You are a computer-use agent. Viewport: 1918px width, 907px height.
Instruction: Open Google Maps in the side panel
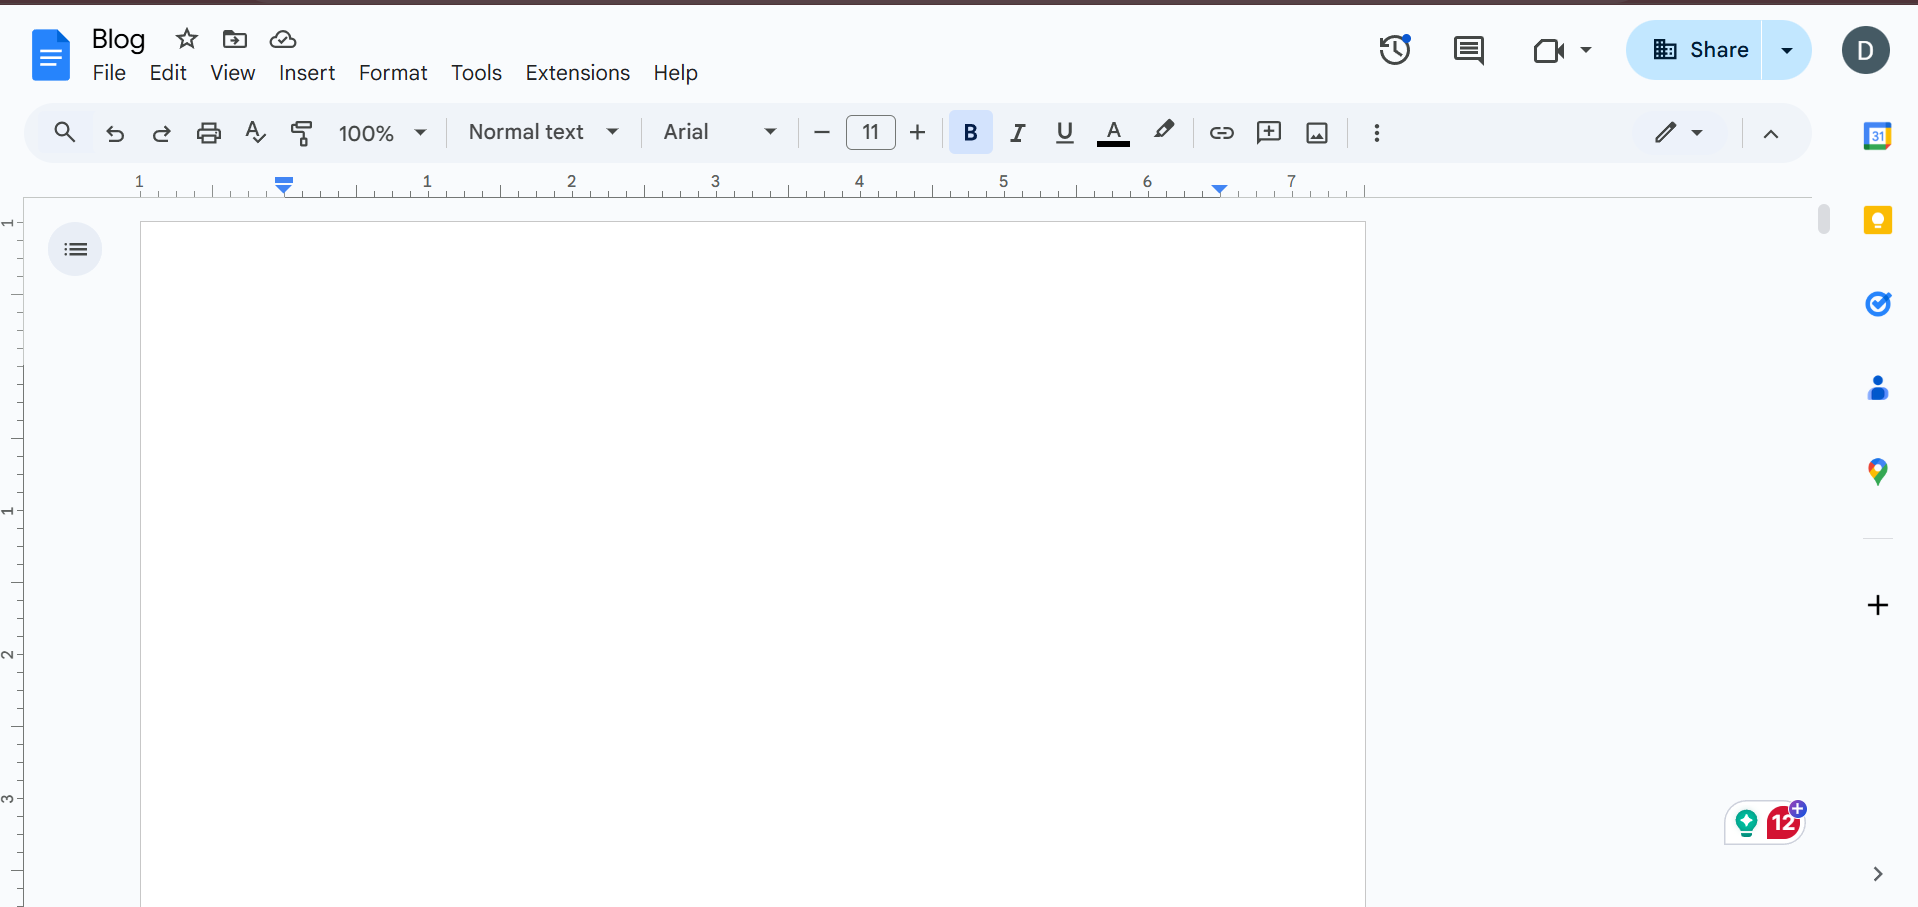tap(1879, 470)
